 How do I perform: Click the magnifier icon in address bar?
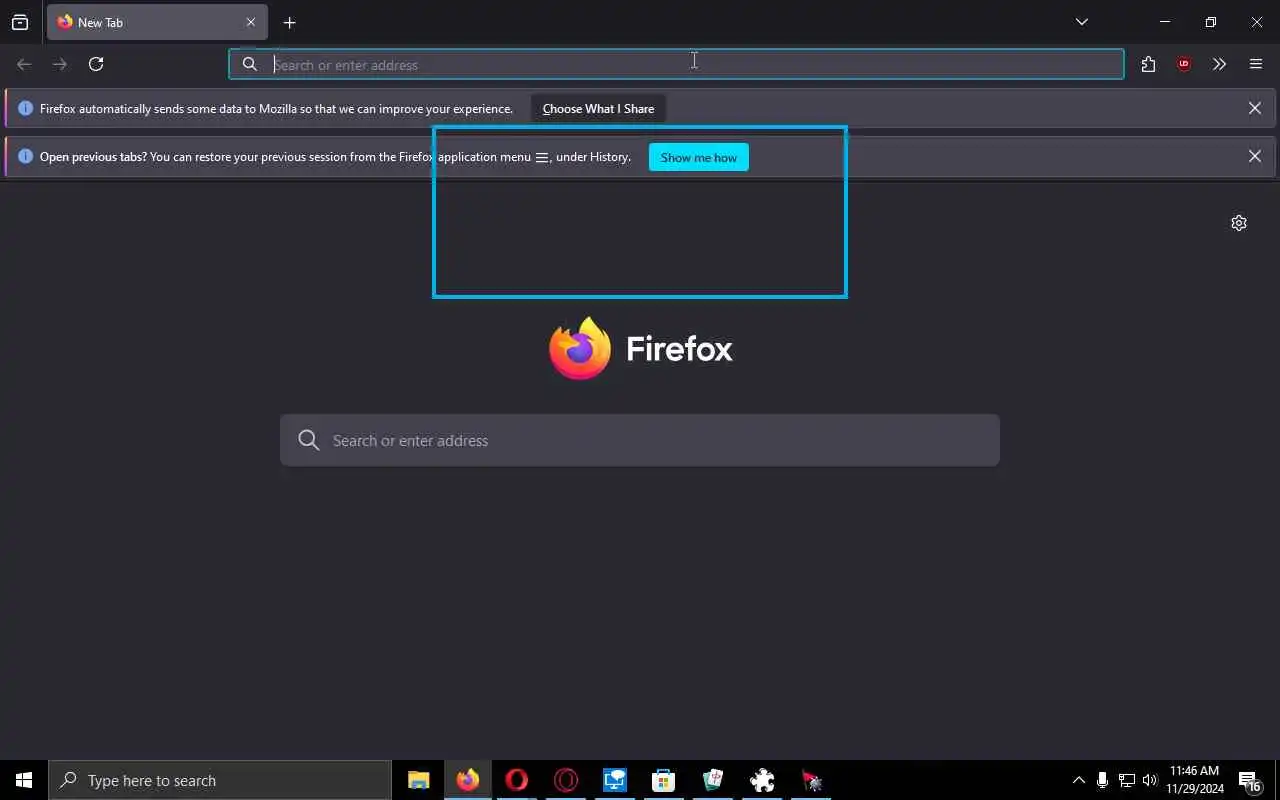point(250,64)
